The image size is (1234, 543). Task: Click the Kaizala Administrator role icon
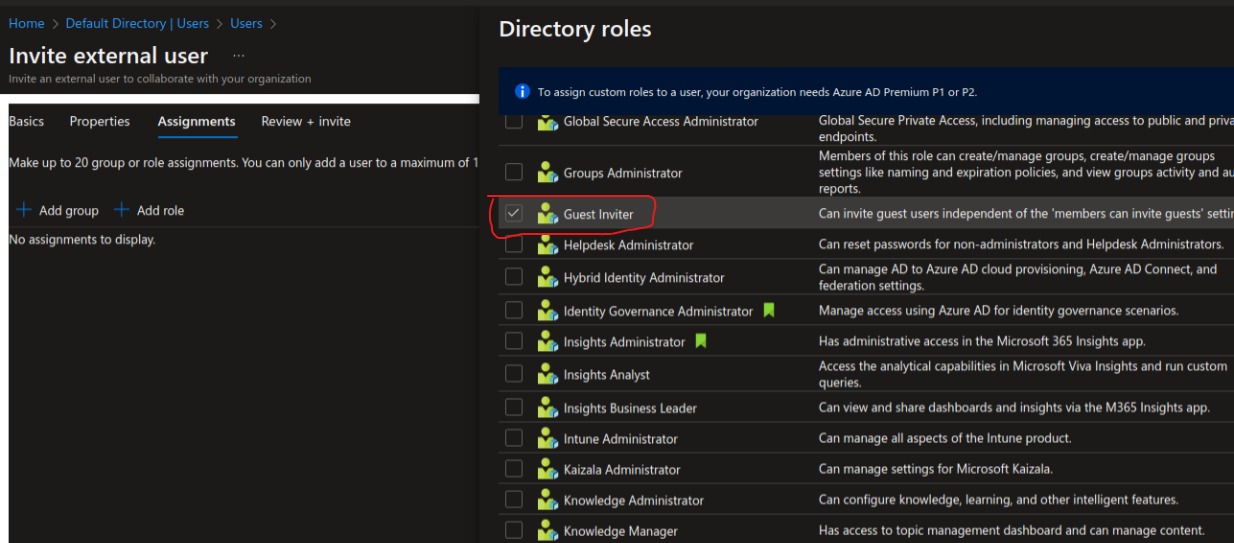[x=546, y=470]
